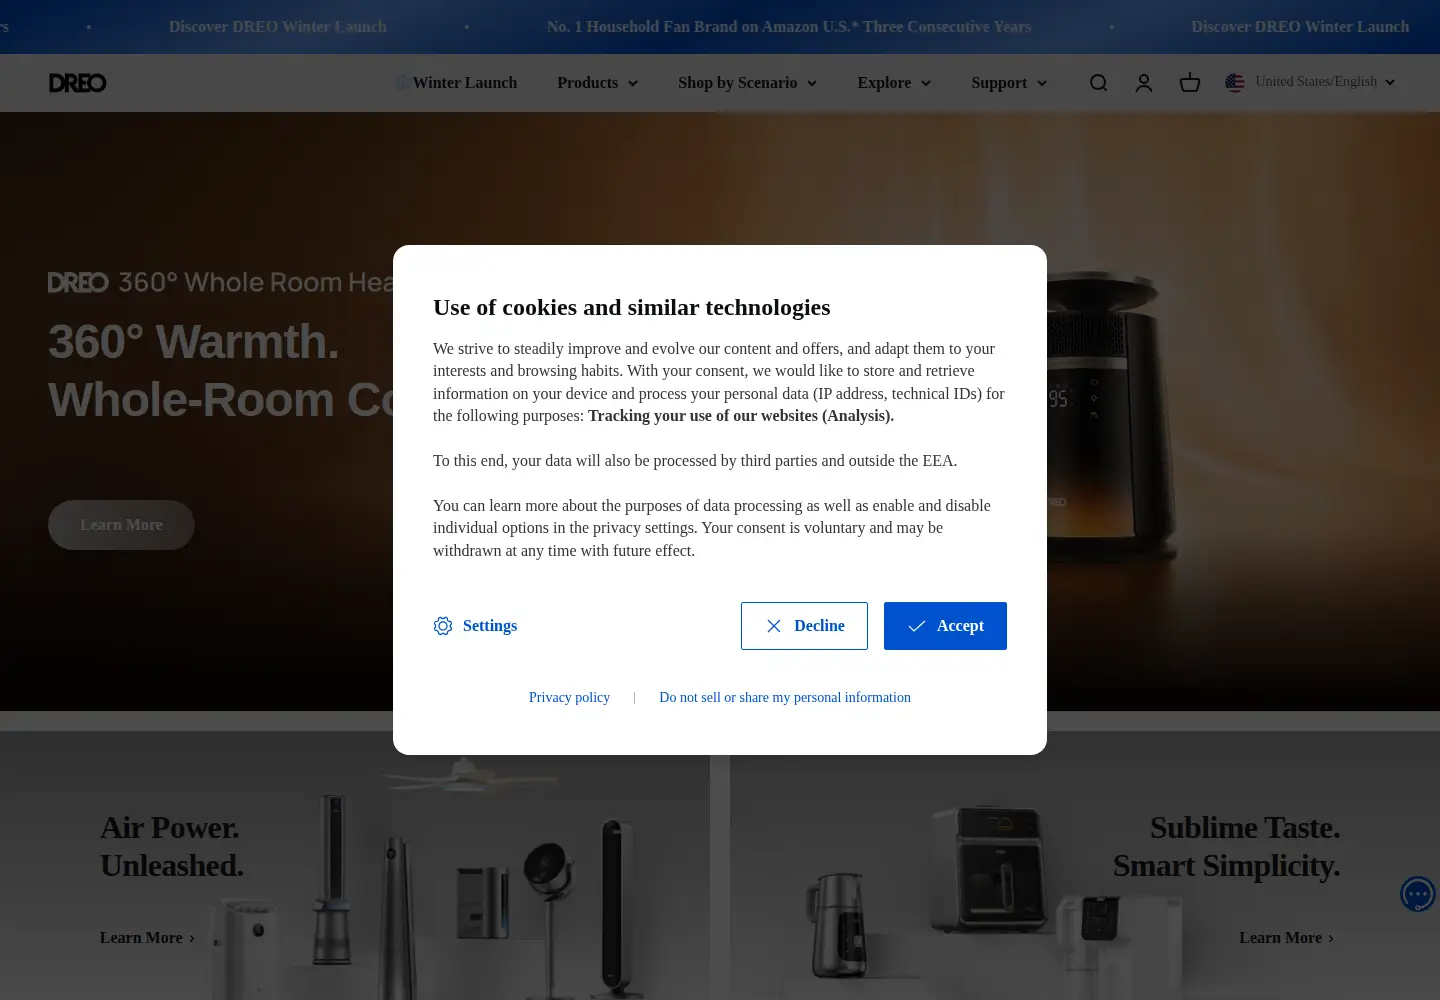Accept cookies in the dialog
Viewport: 1440px width, 1000px height.
click(x=945, y=626)
